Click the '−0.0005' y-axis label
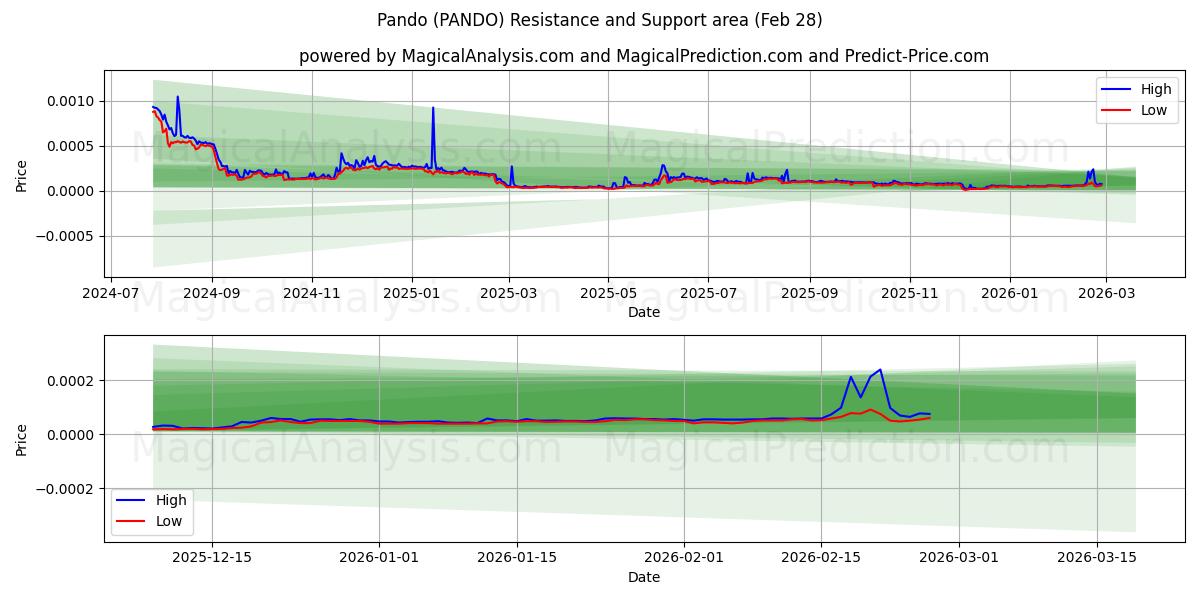1200x600 pixels. [x=66, y=237]
